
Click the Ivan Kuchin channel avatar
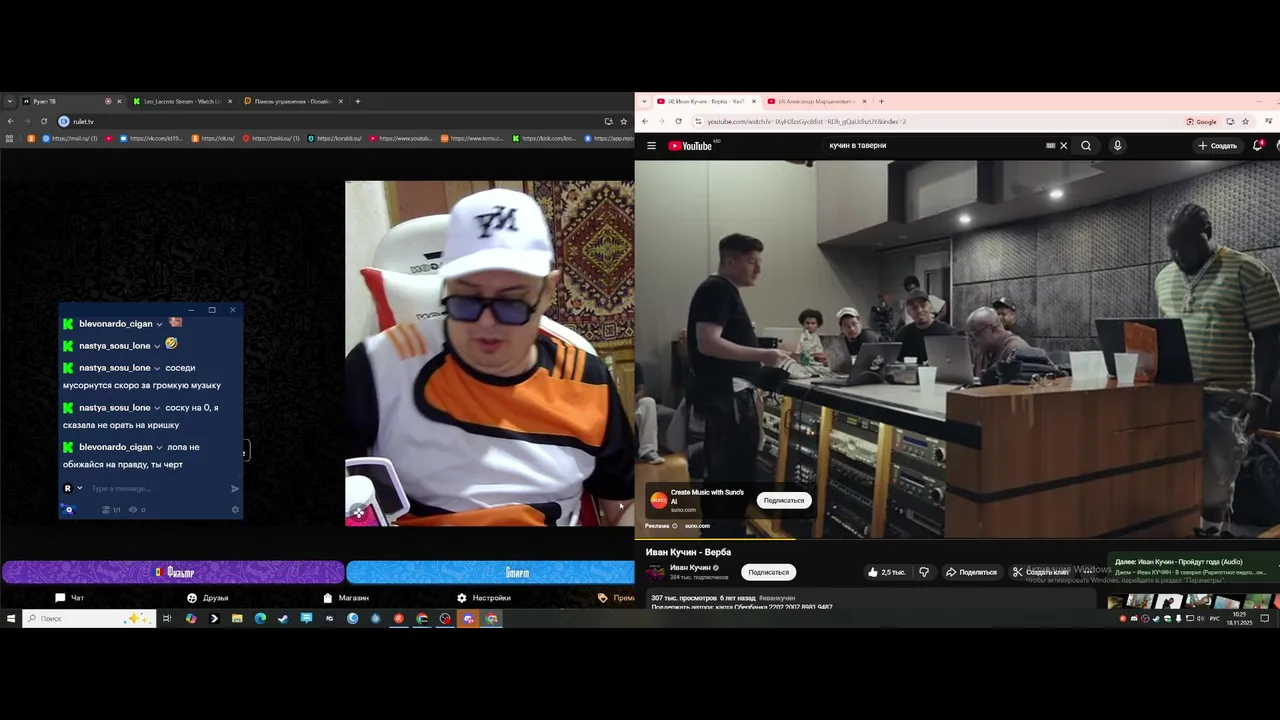[x=655, y=572]
